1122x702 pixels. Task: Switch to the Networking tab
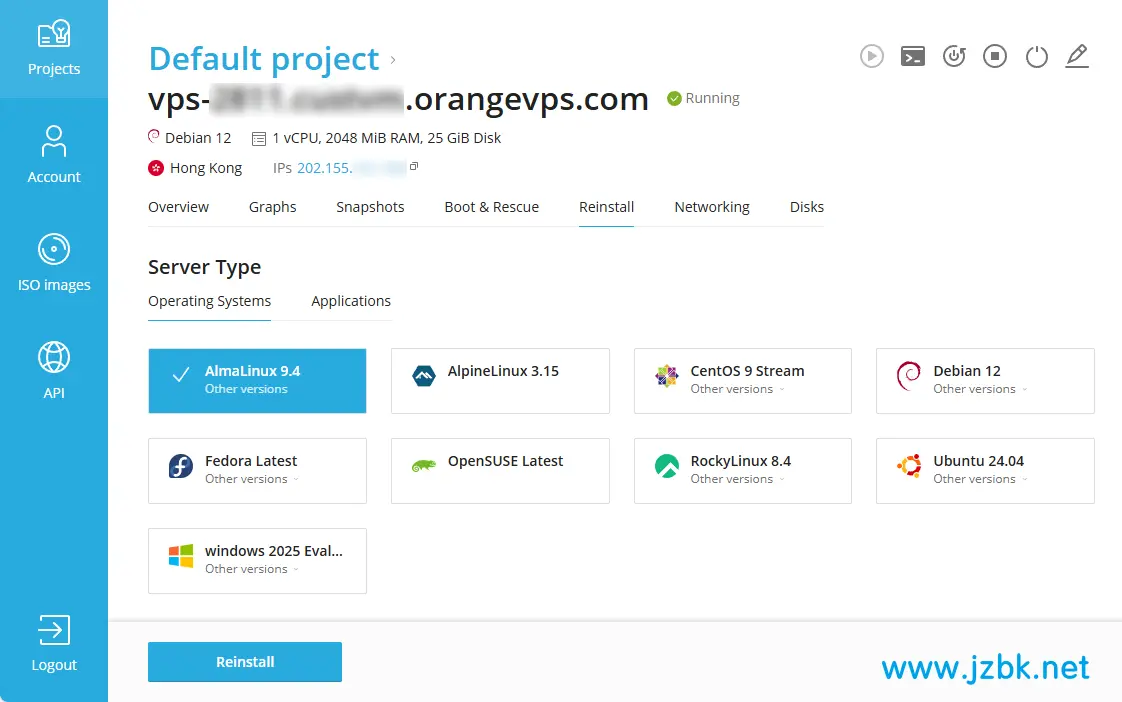pyautogui.click(x=712, y=207)
